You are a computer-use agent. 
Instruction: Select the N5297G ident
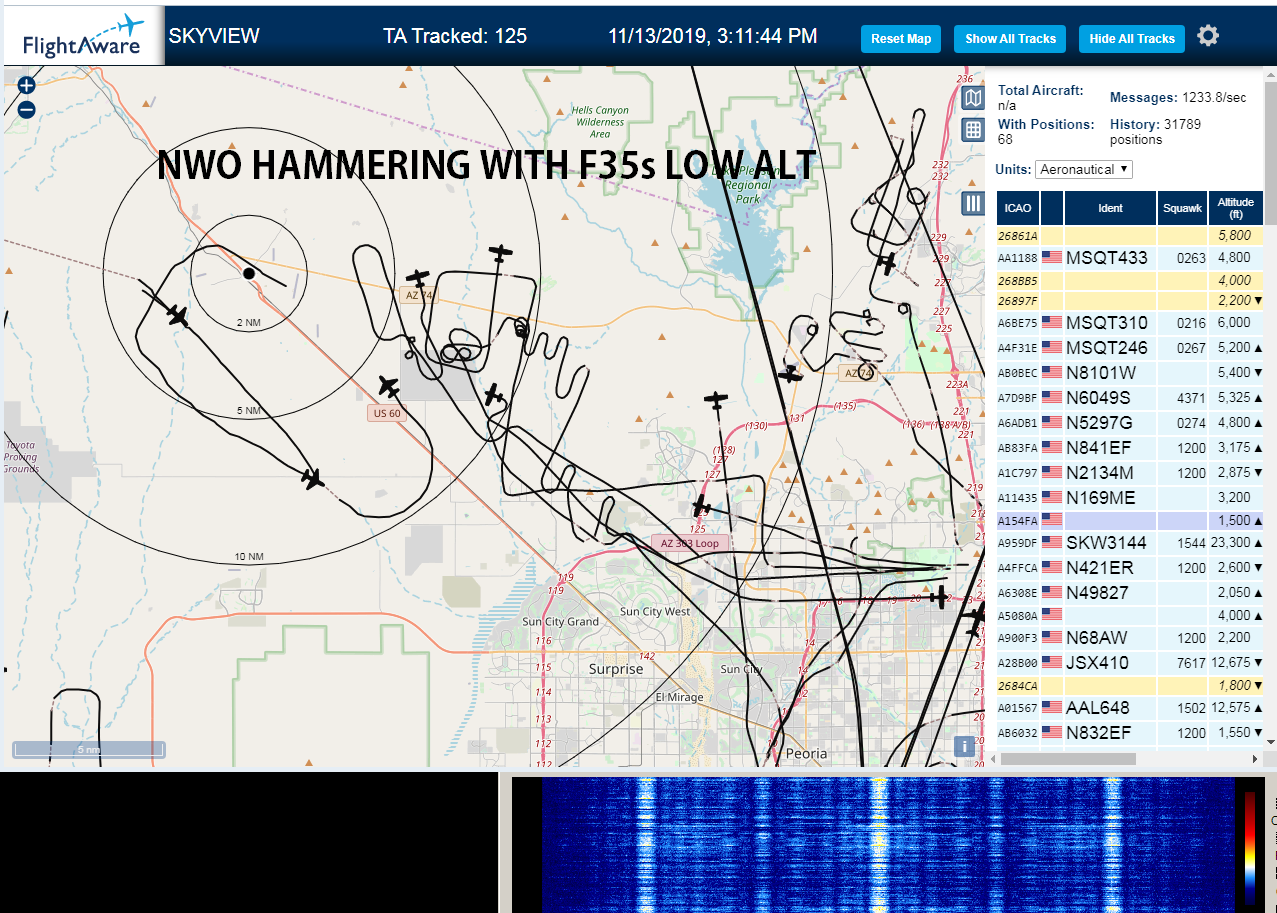click(x=1100, y=423)
